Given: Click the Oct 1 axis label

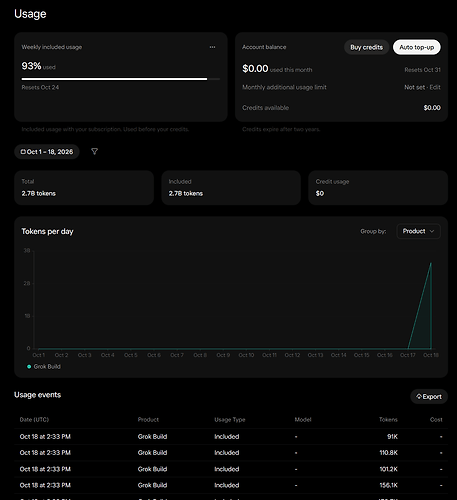Looking at the screenshot, I should point(39,355).
